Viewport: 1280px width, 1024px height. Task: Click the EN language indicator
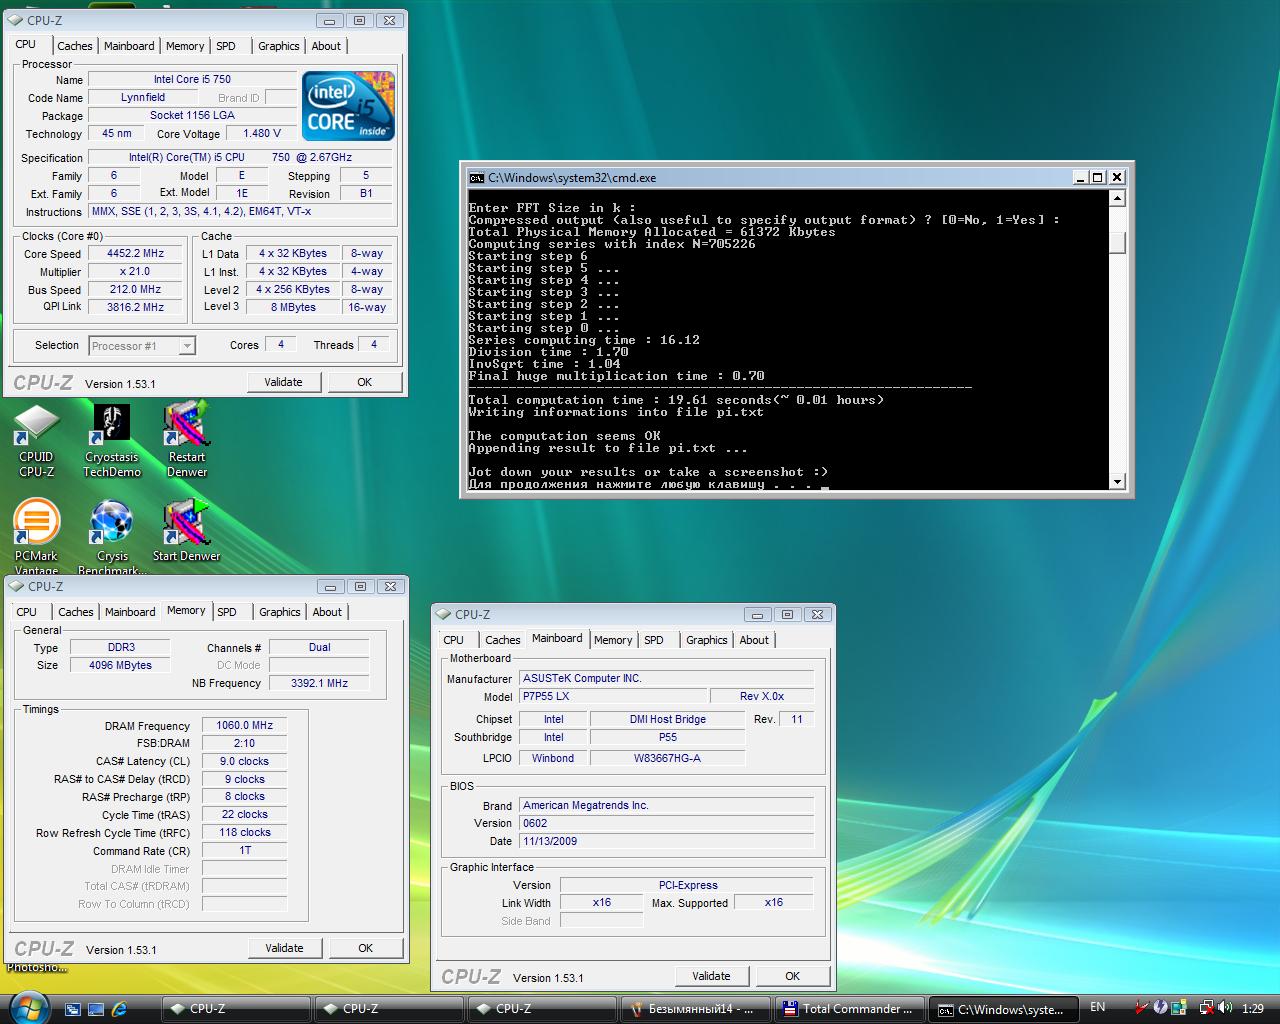1098,1008
